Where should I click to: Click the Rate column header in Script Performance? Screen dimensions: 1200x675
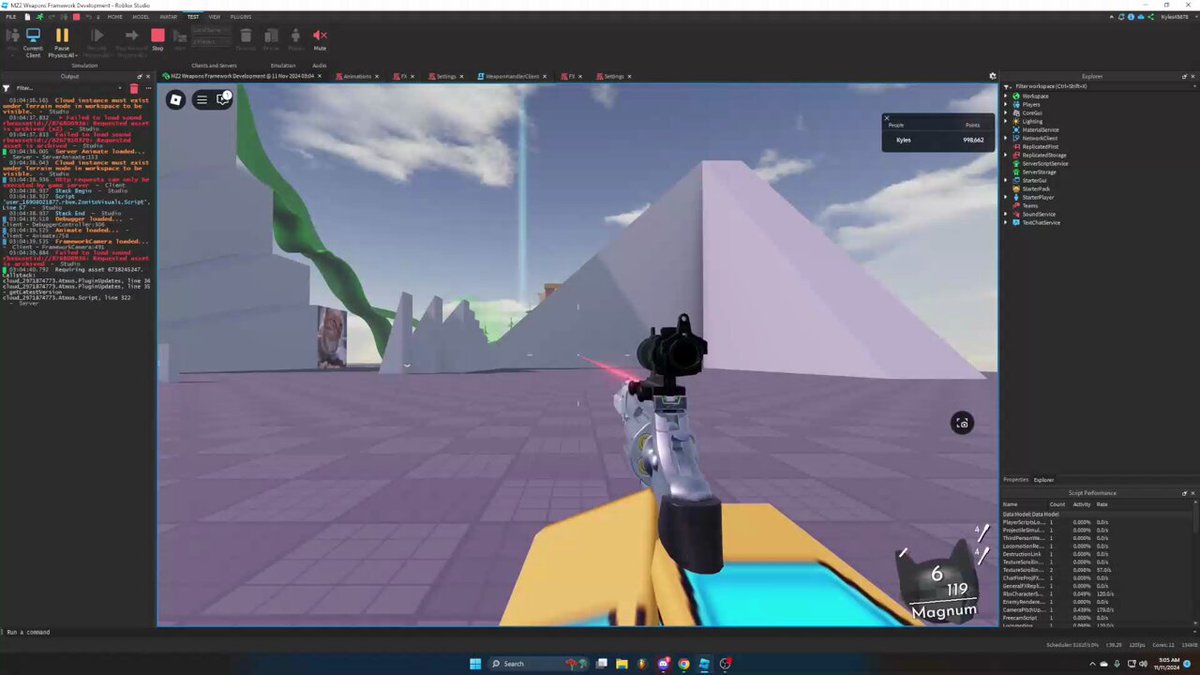pyautogui.click(x=1102, y=504)
